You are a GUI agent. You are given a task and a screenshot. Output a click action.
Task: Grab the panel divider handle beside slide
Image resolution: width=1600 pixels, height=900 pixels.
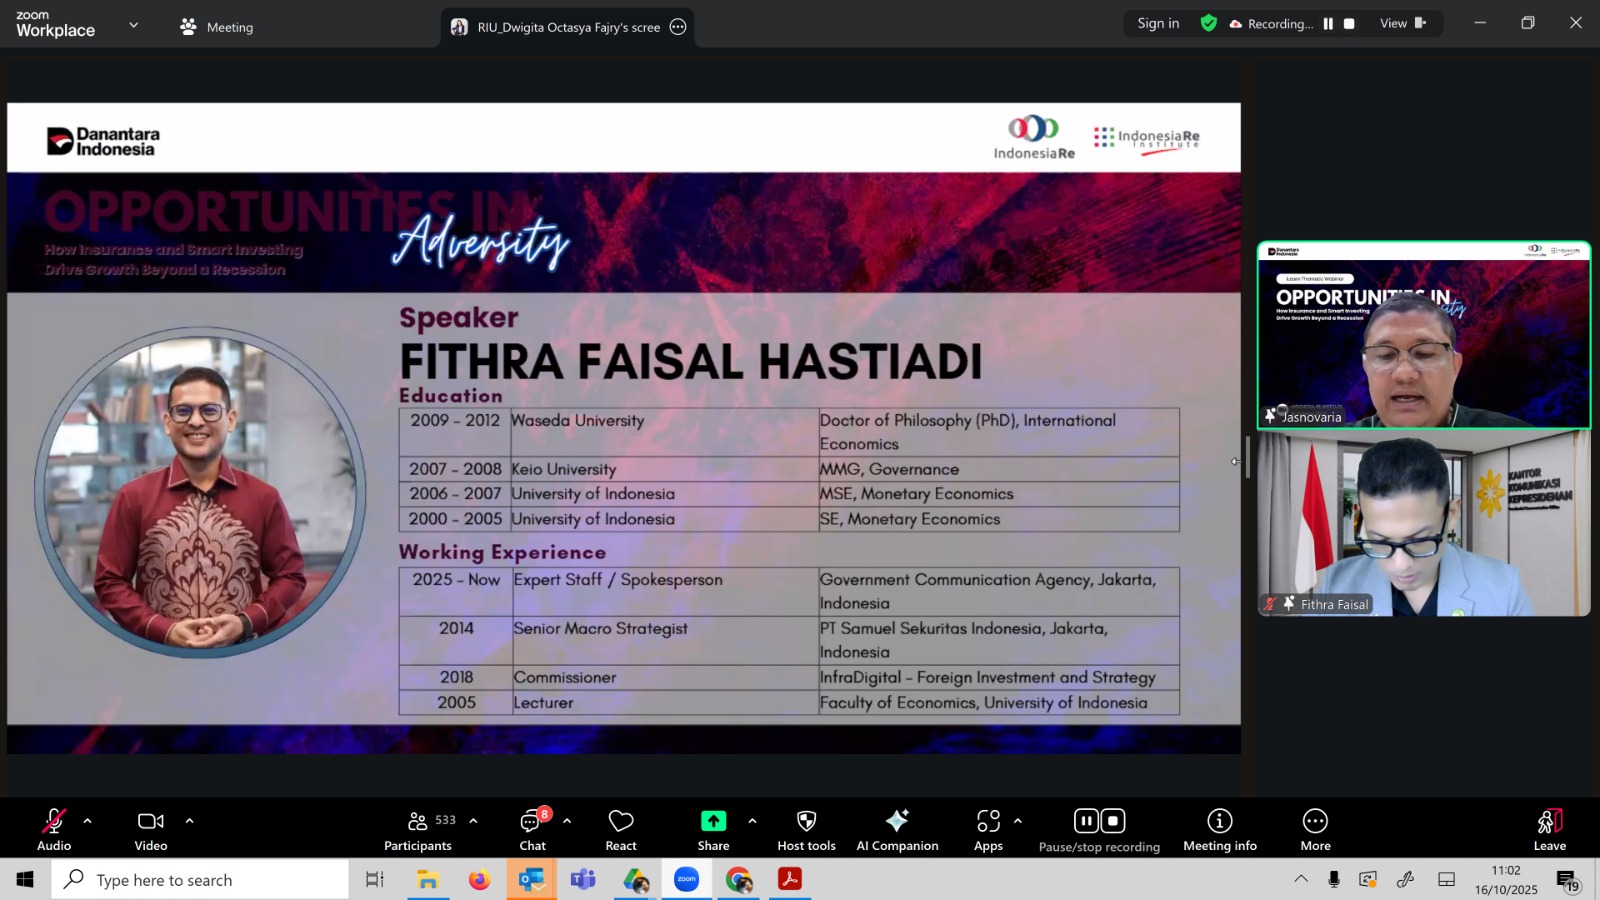point(1247,458)
